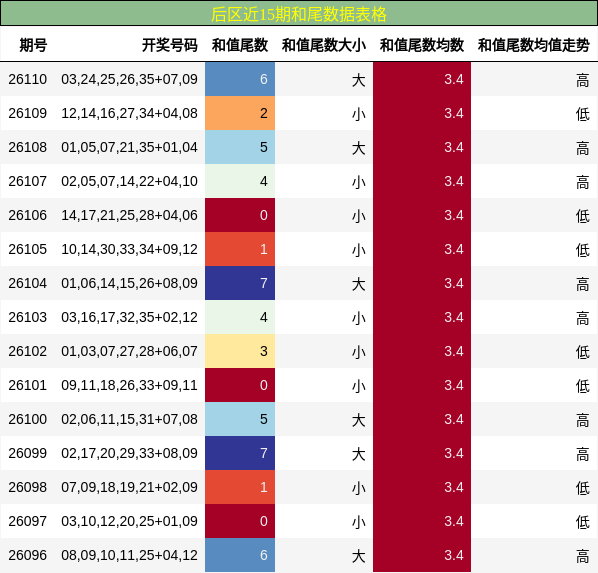Click the 期号 column header
The width and height of the screenshot is (598, 573).
33,45
